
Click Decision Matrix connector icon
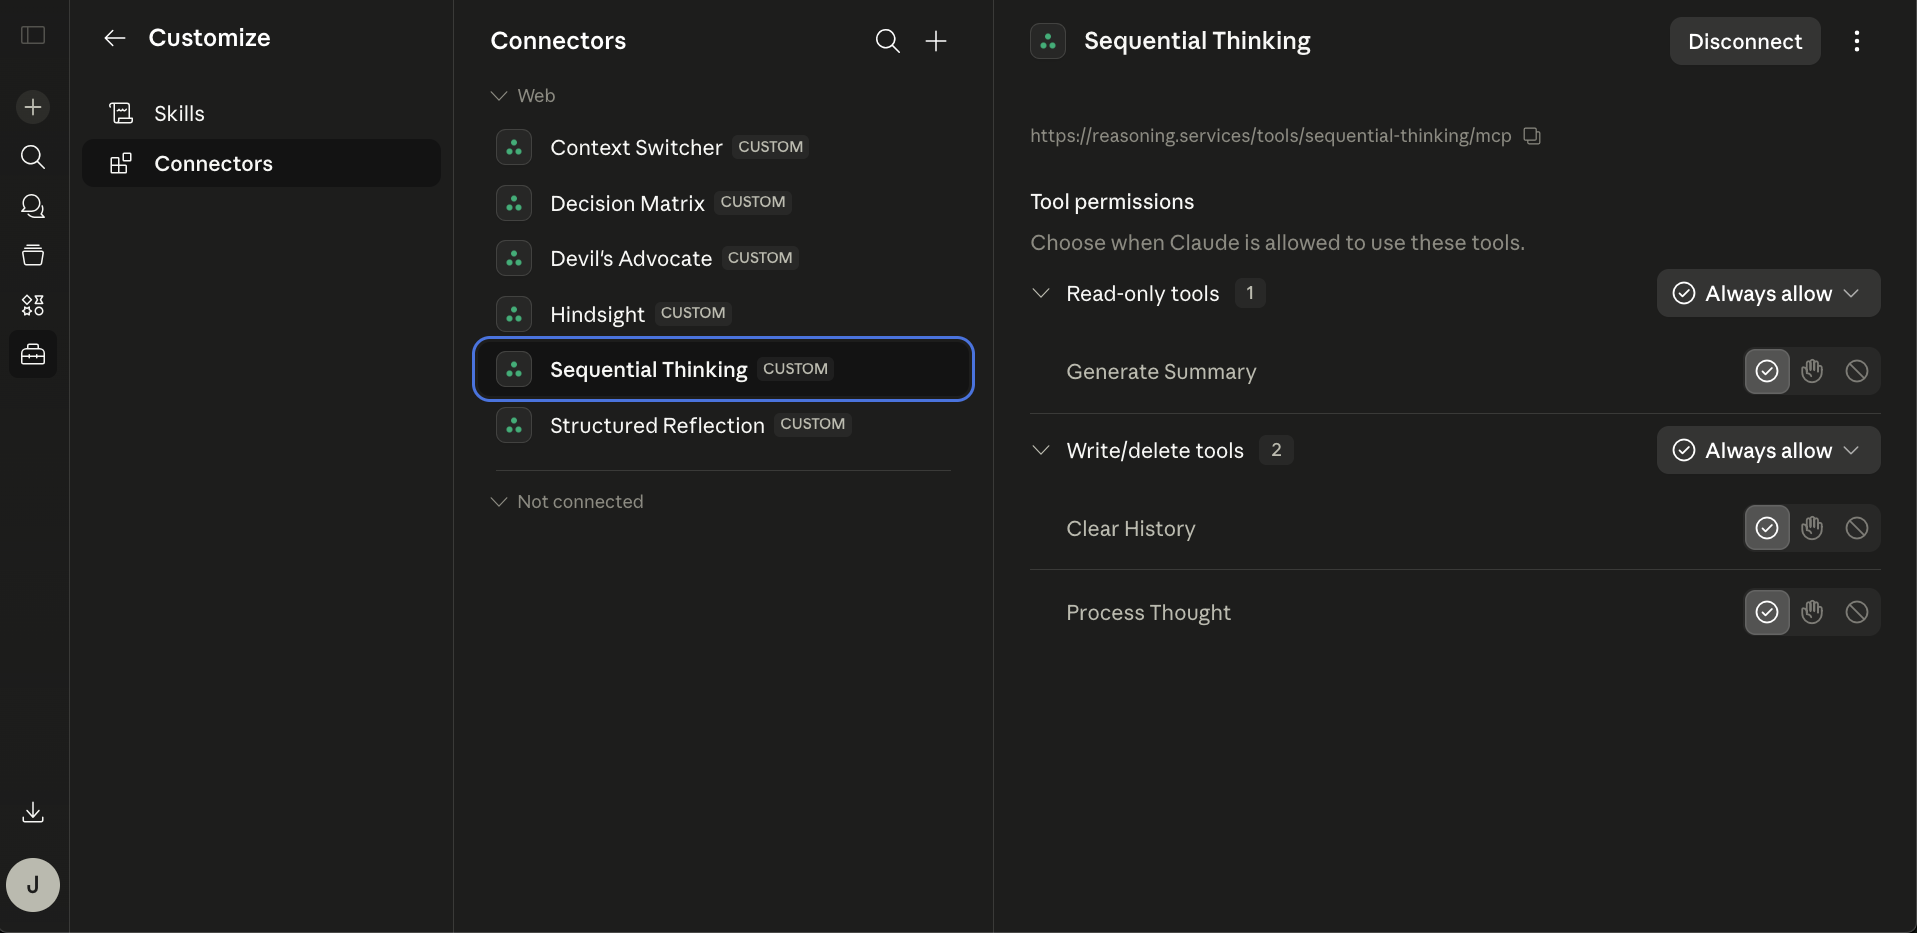pyautogui.click(x=514, y=203)
